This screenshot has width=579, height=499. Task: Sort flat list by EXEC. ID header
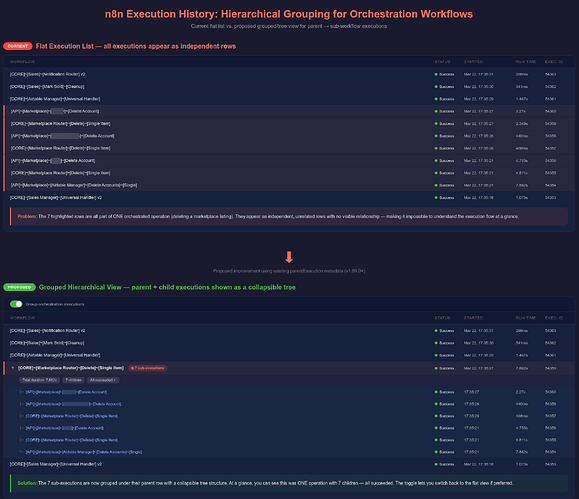point(554,62)
